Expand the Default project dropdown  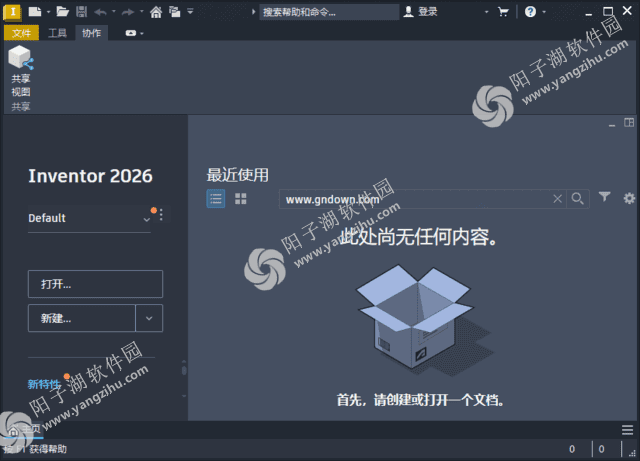(x=147, y=219)
